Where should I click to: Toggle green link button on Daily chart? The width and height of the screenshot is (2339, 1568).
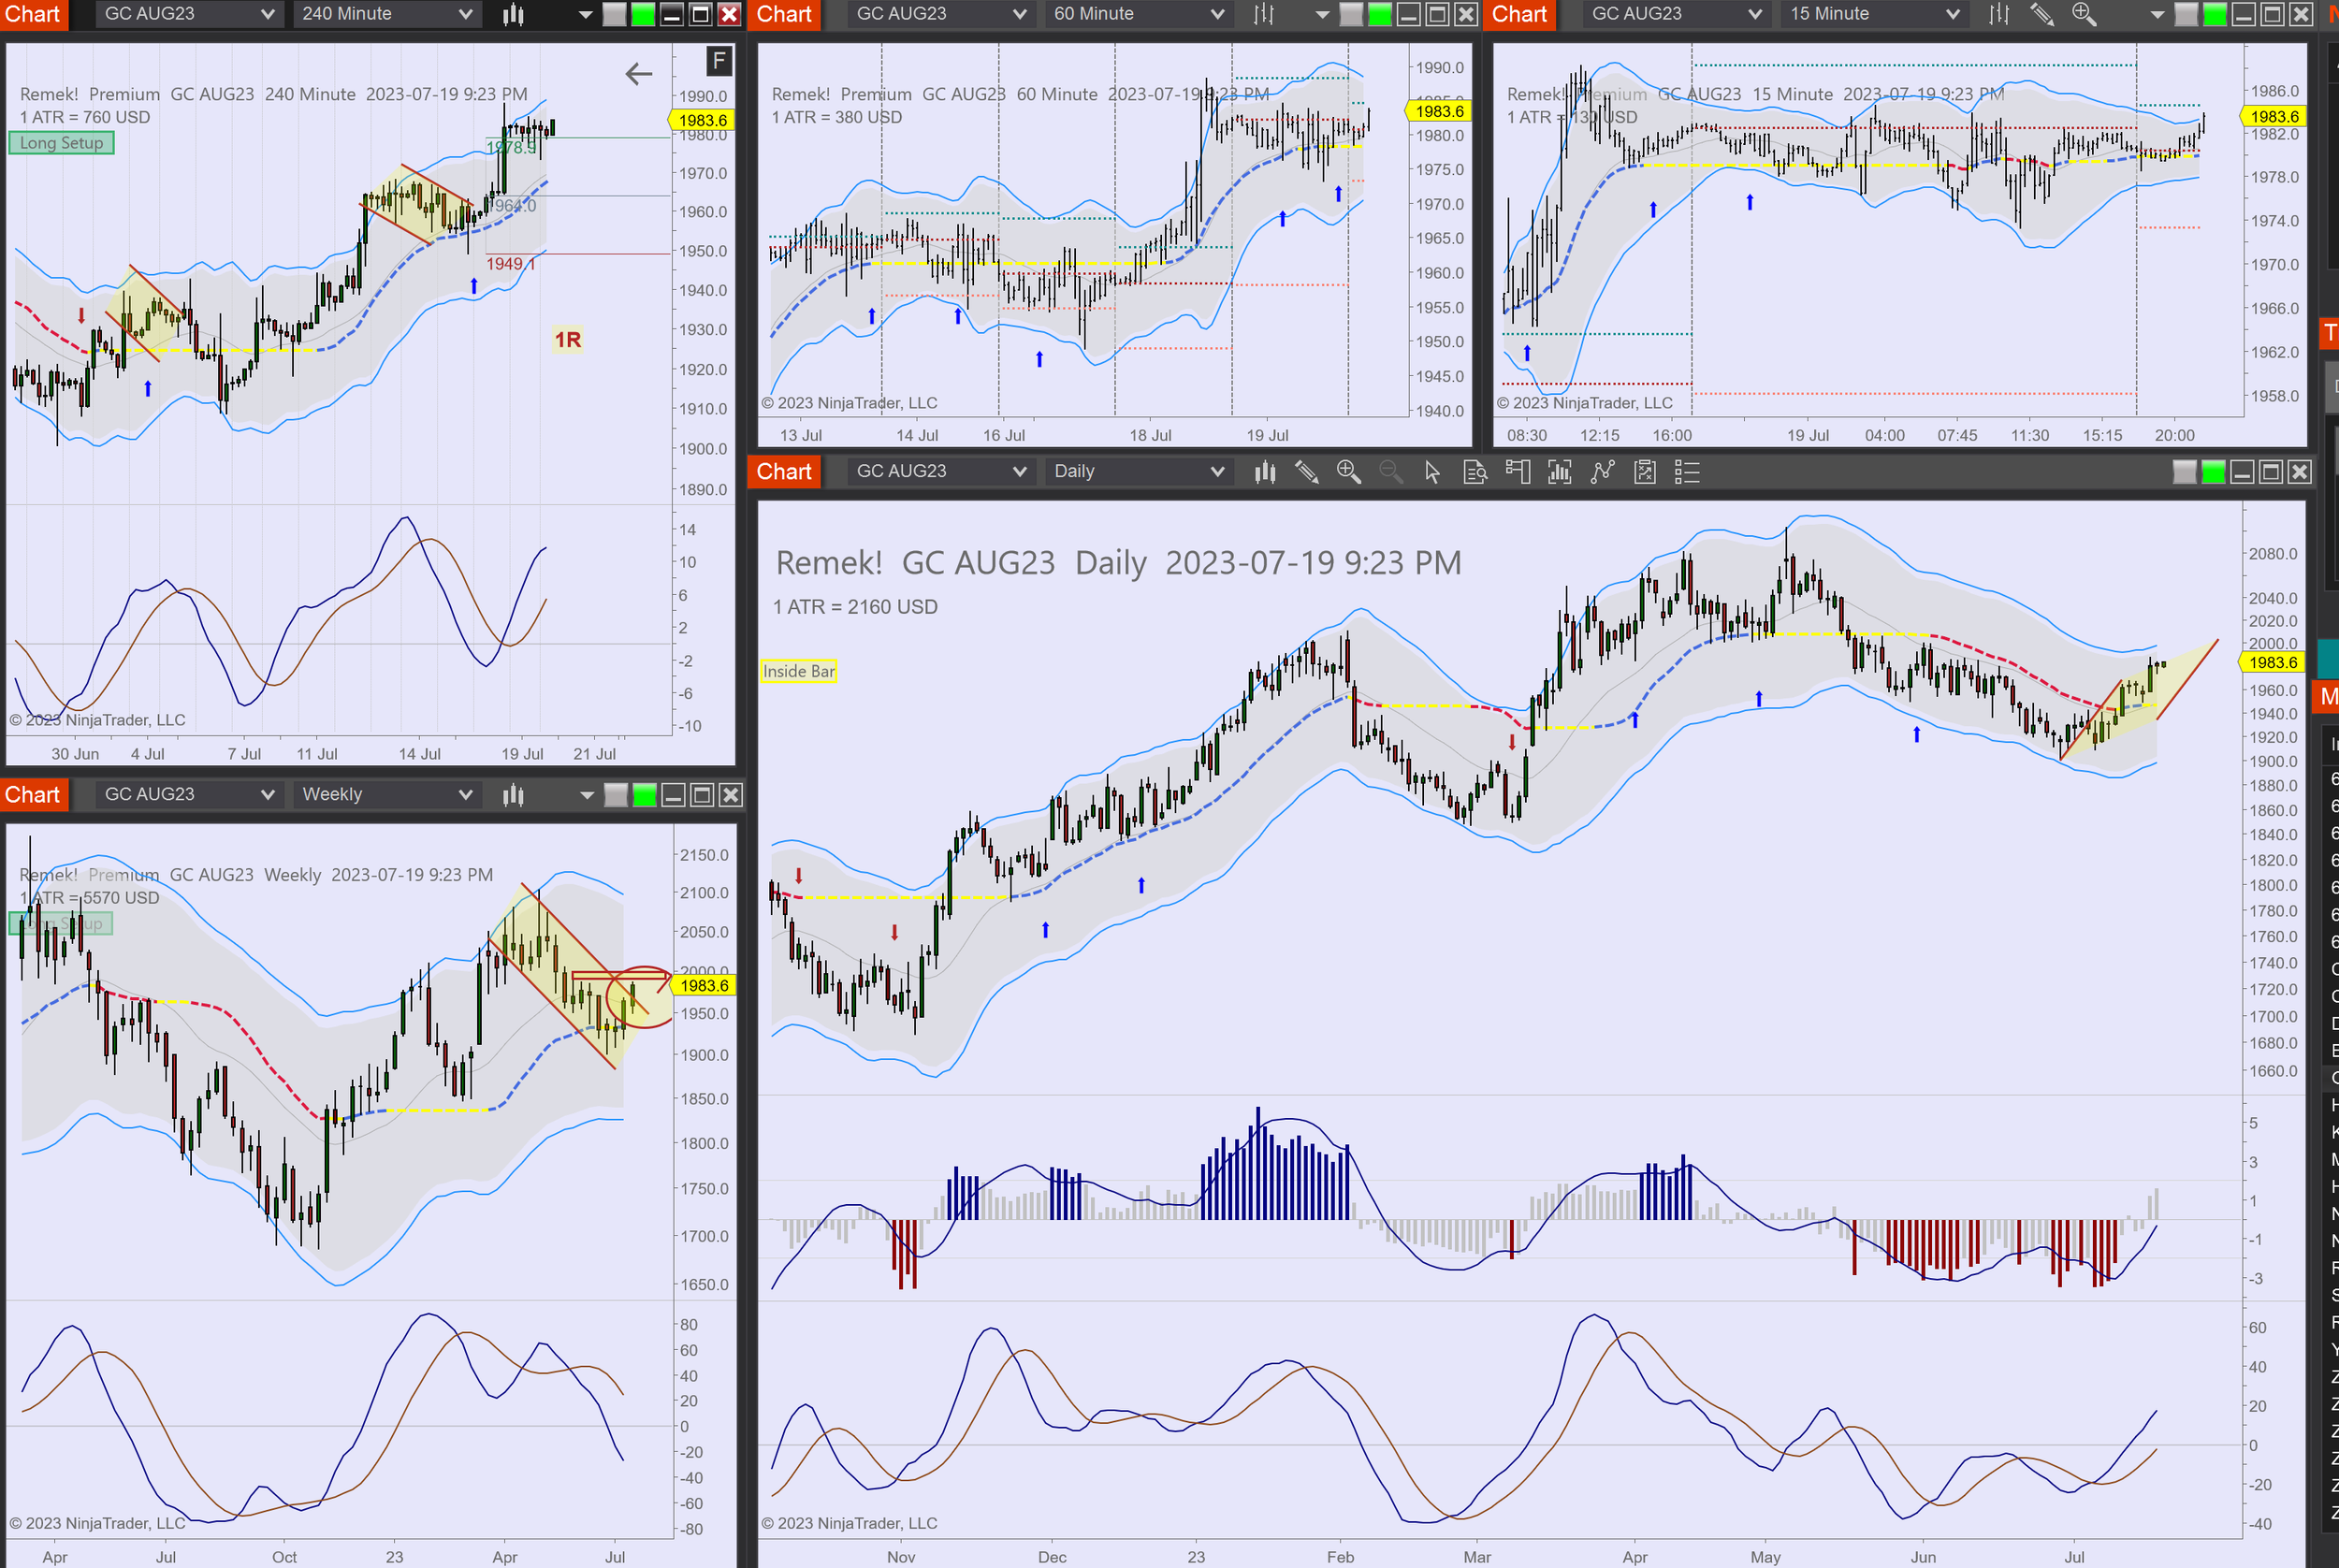2213,472
